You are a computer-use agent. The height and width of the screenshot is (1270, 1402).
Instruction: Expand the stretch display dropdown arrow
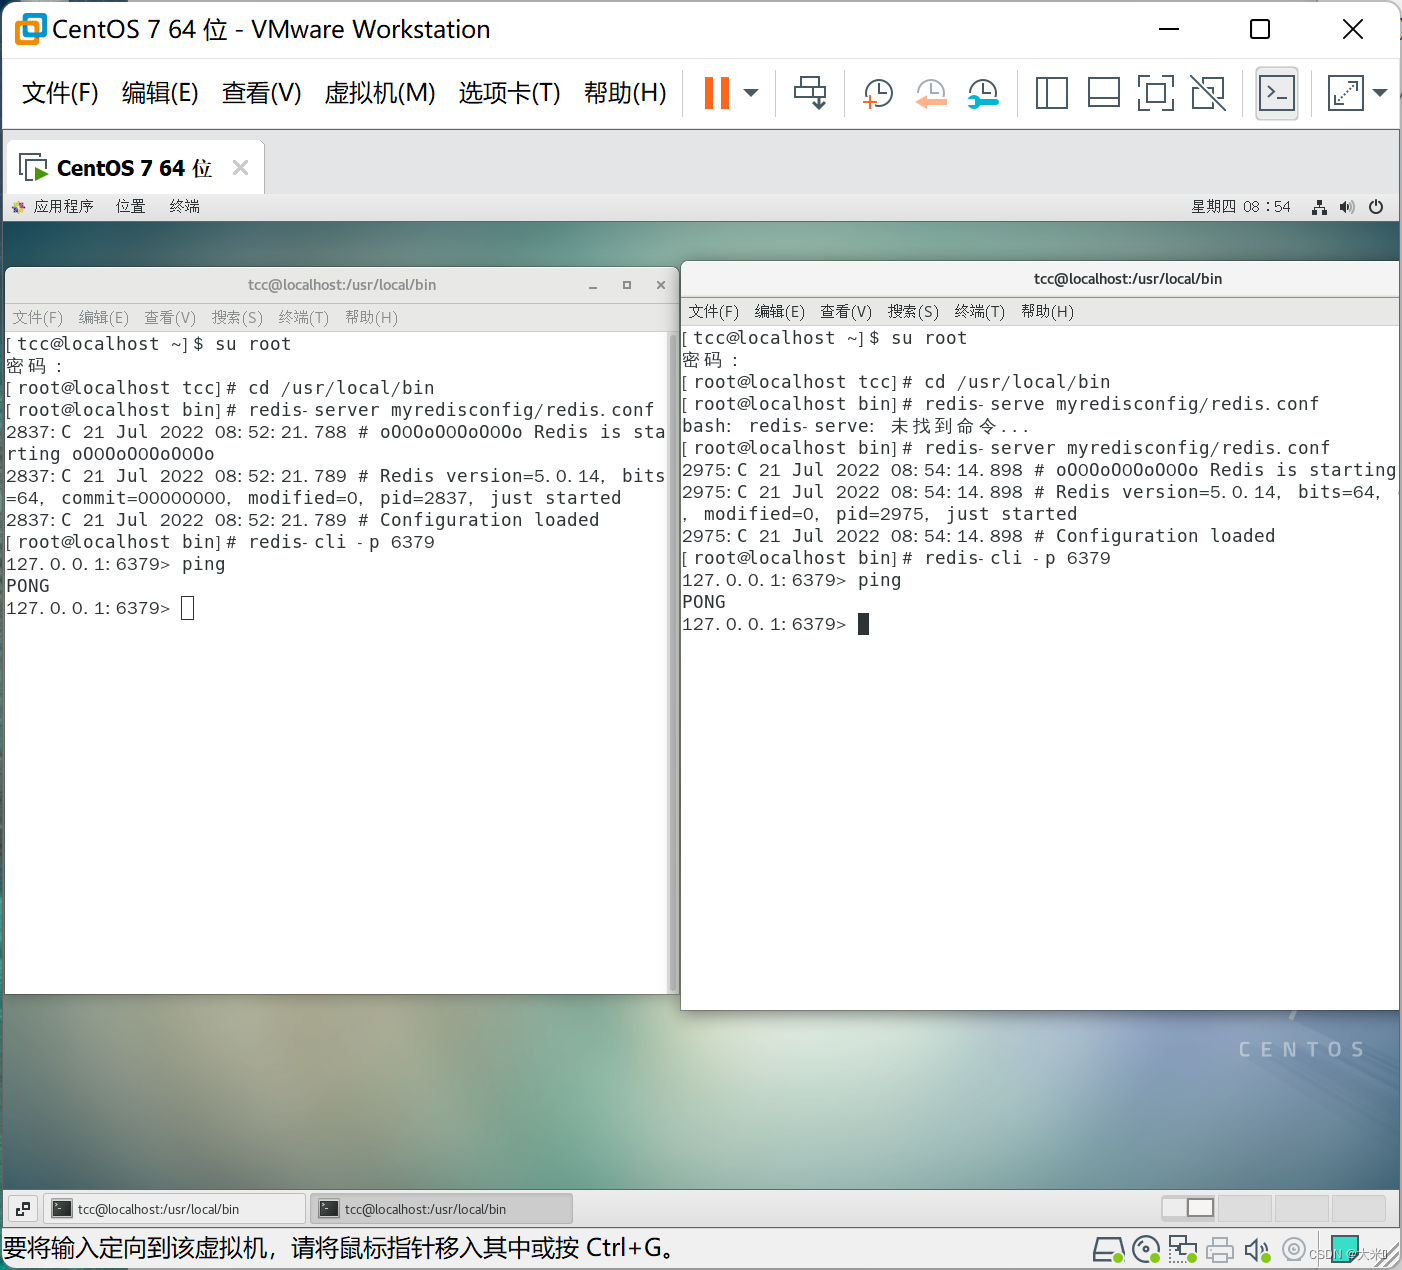pos(1380,93)
